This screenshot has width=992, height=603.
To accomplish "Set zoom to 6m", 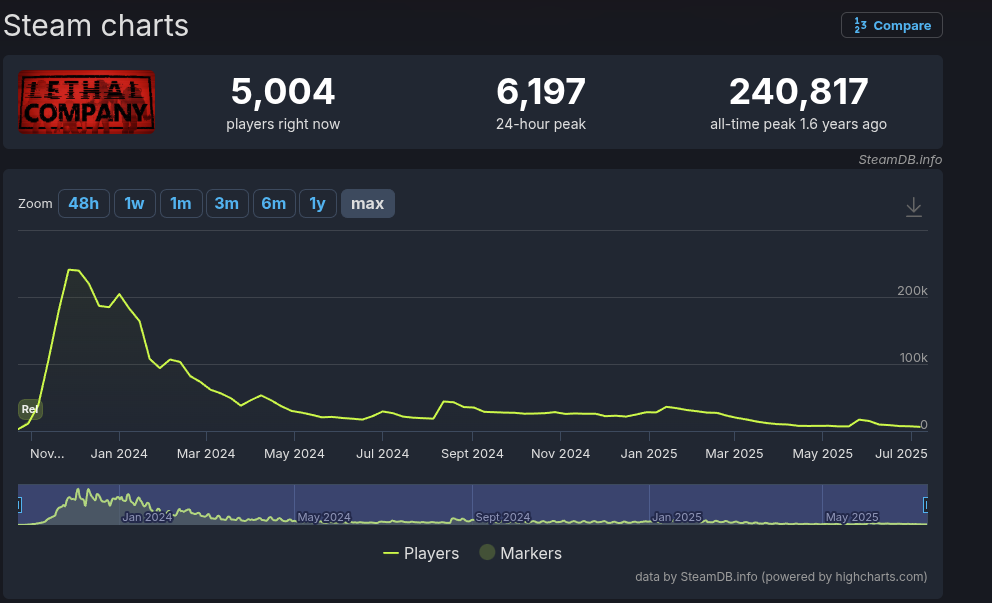I will click(274, 204).
